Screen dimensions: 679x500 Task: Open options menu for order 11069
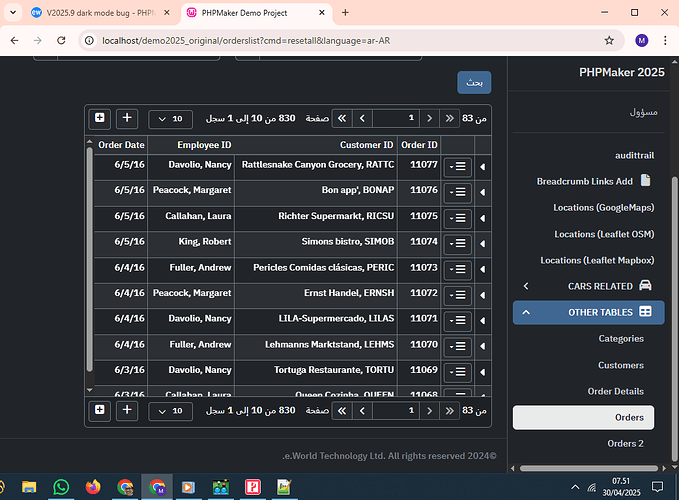pos(458,372)
